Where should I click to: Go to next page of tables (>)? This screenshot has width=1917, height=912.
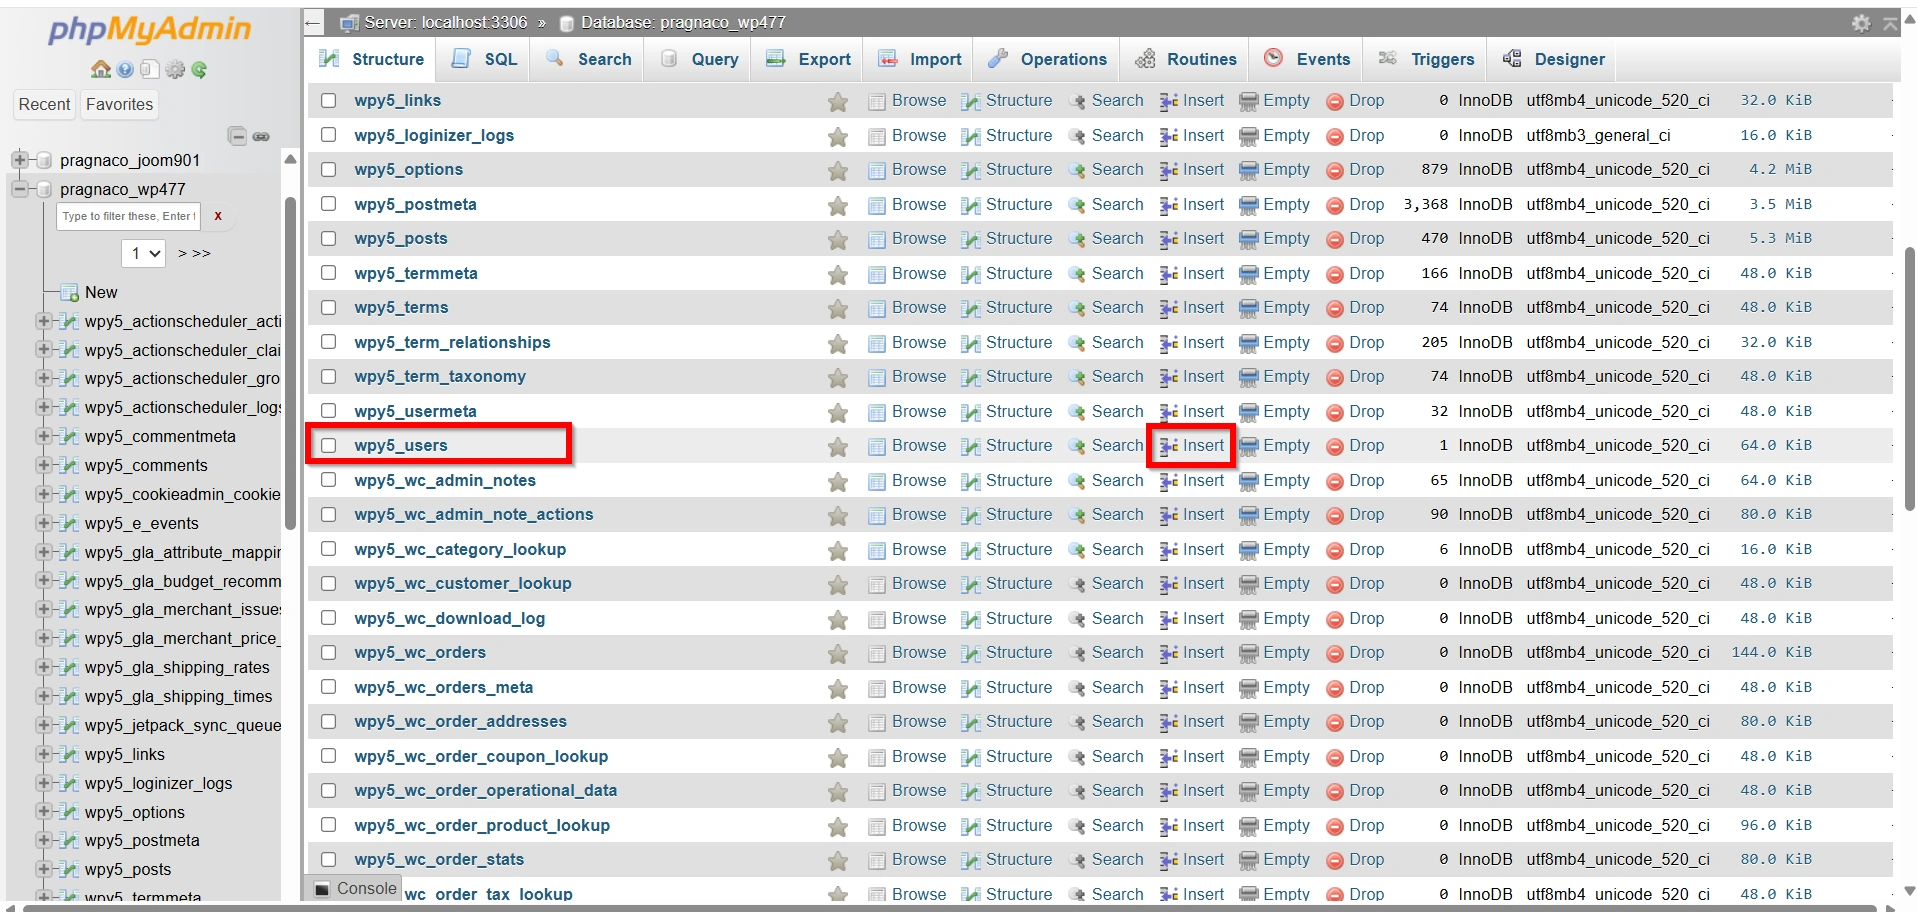pyautogui.click(x=182, y=253)
